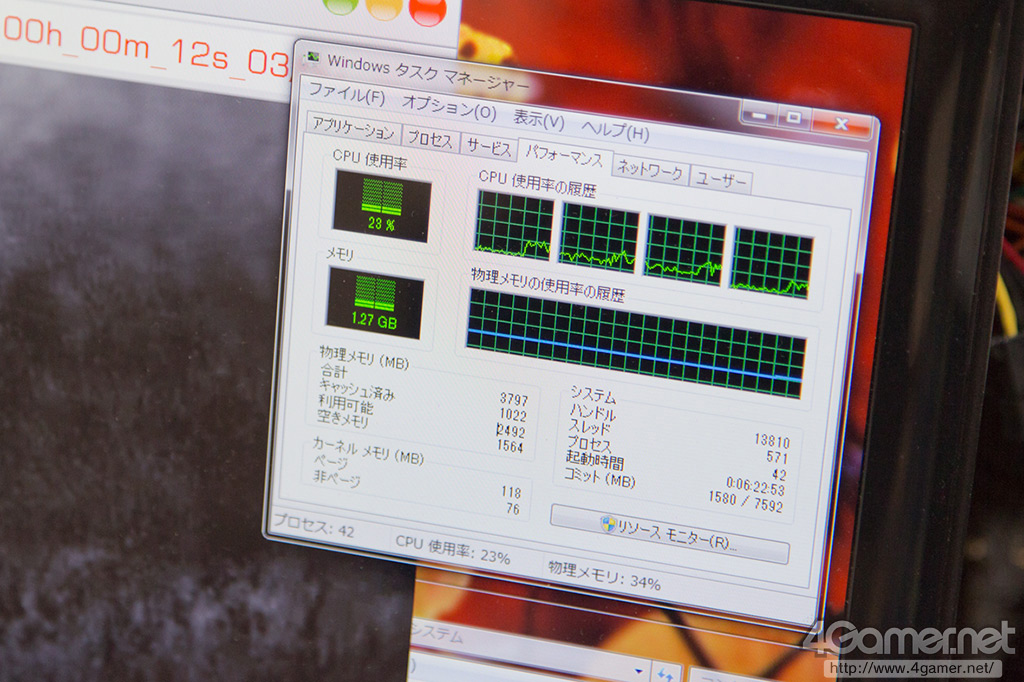The height and width of the screenshot is (682, 1024).
Task: Click the fourth CPU core history graph
Action: [771, 263]
